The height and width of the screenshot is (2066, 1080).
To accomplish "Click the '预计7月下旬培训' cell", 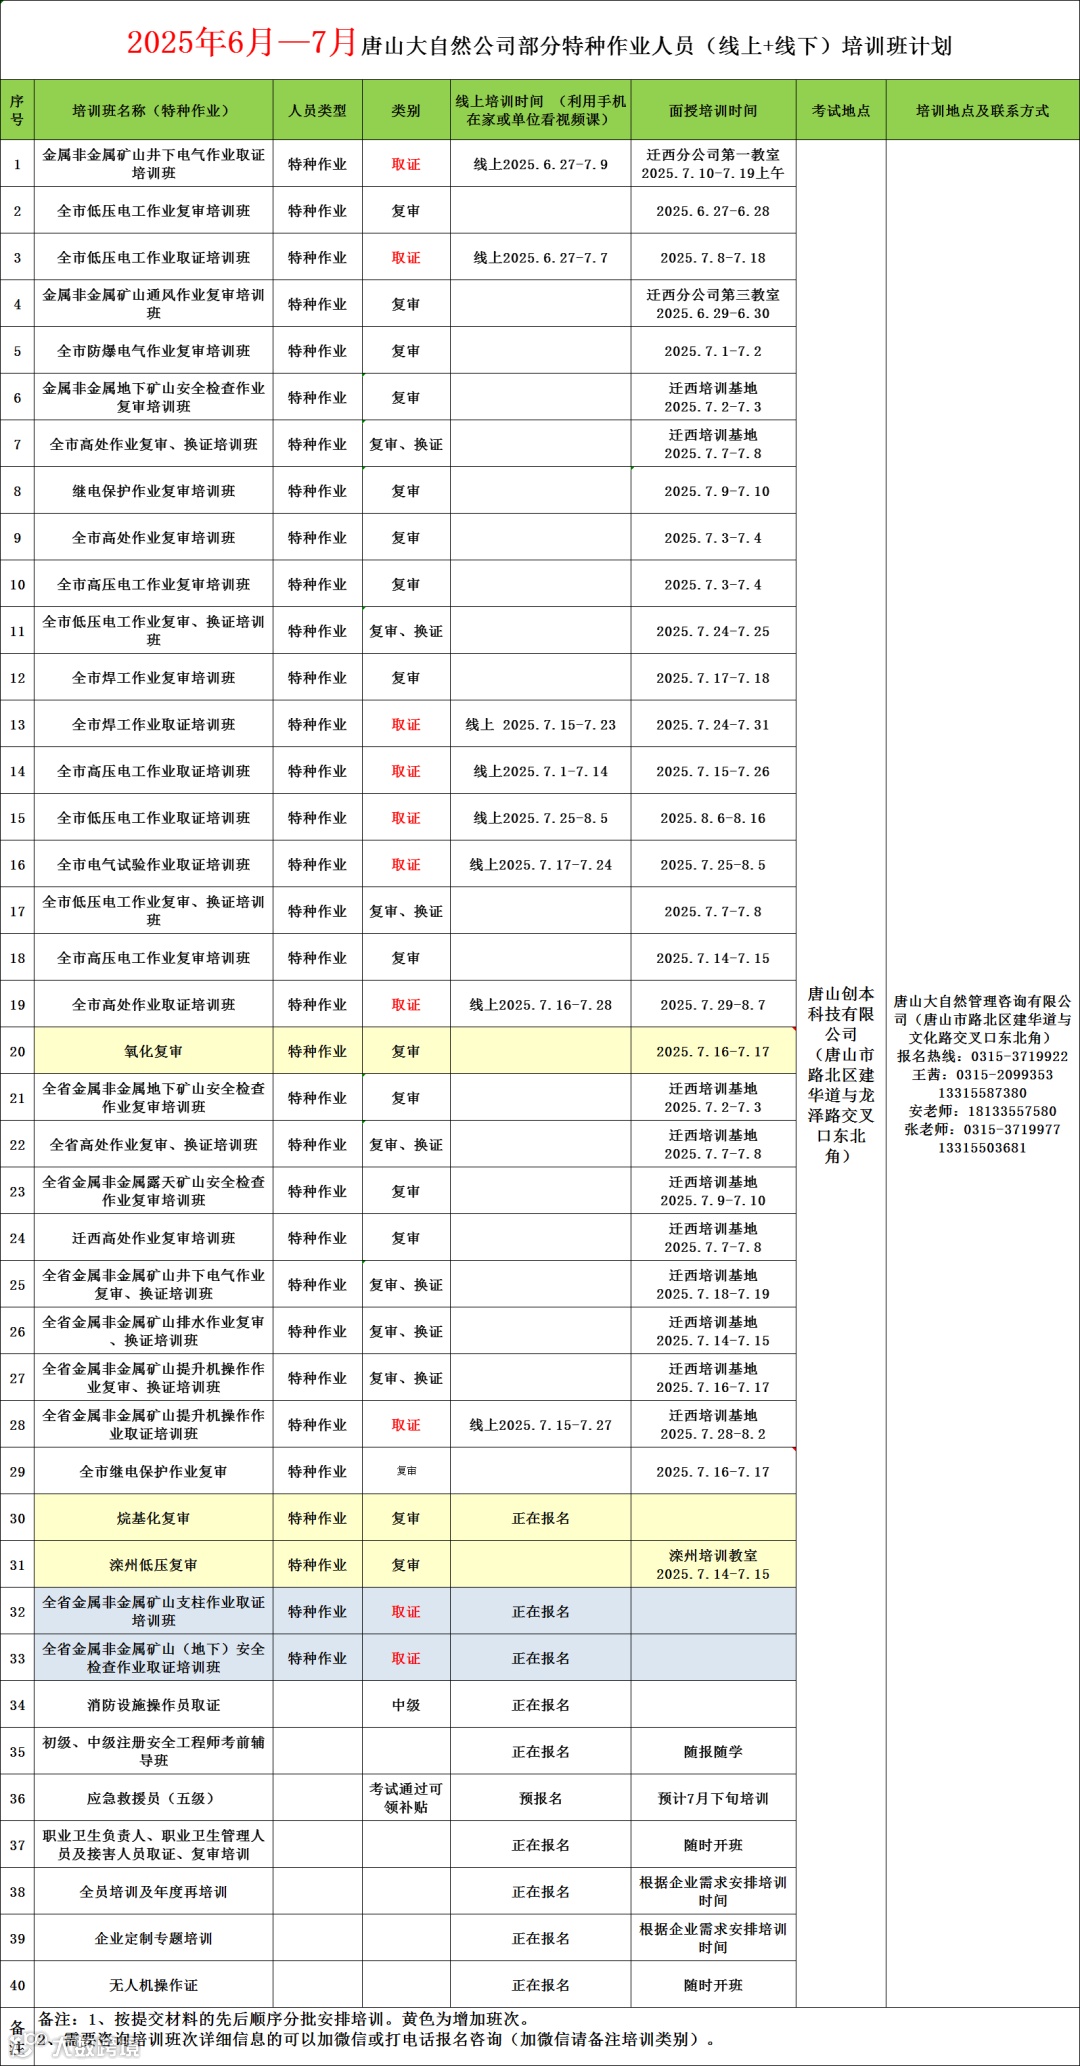I will click(713, 1798).
